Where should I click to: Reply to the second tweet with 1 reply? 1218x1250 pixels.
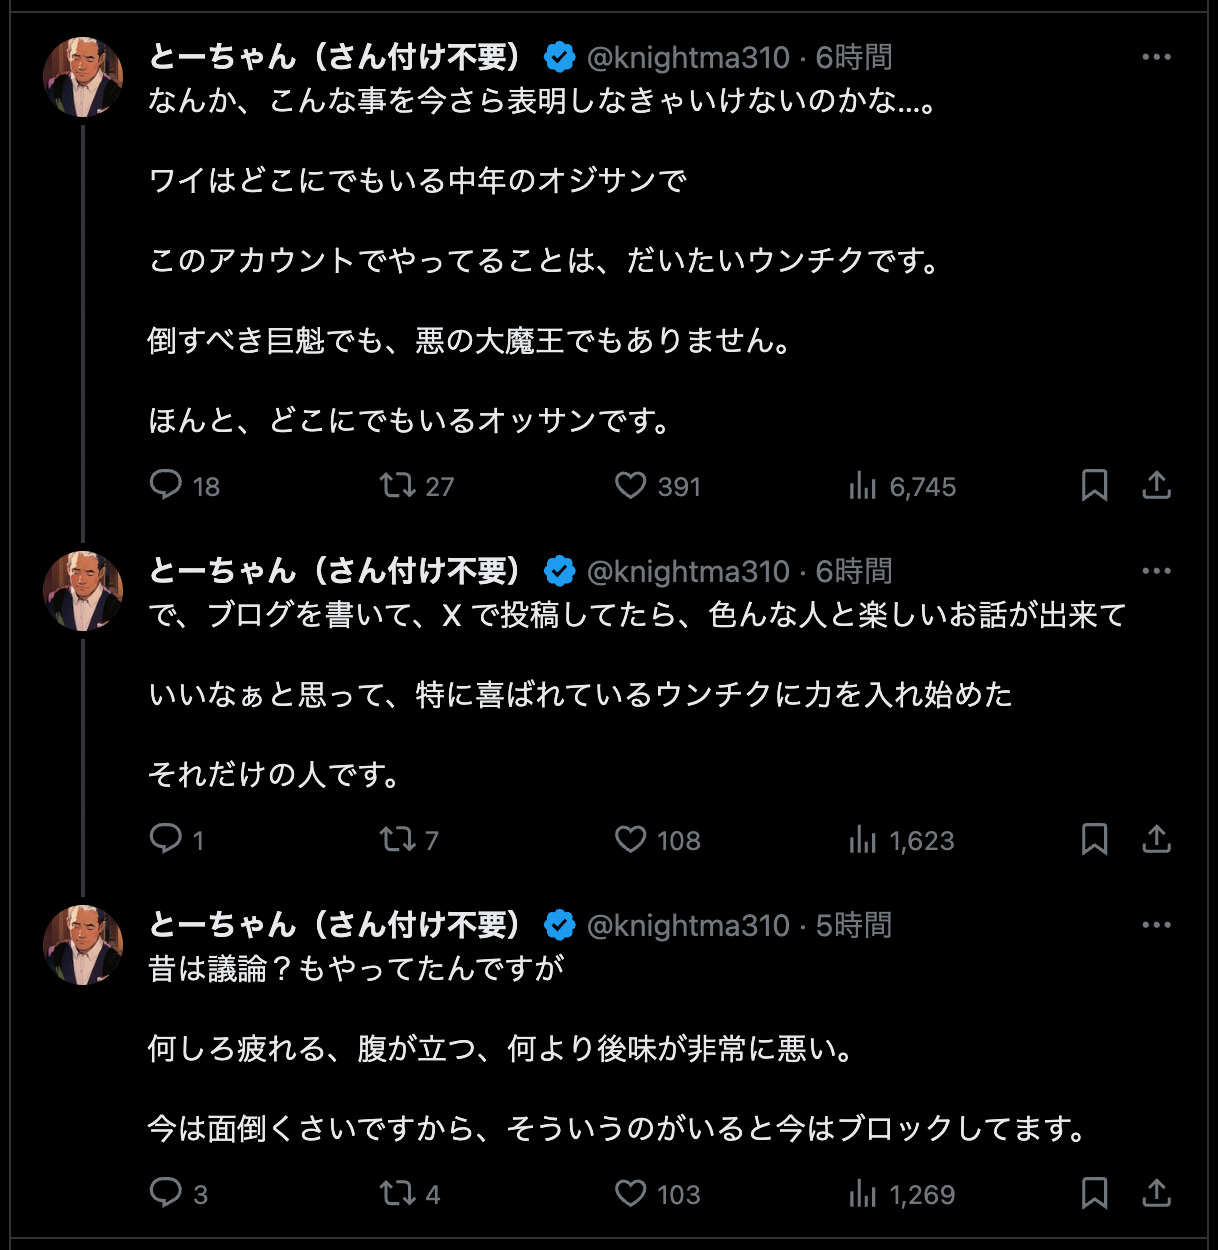165,839
